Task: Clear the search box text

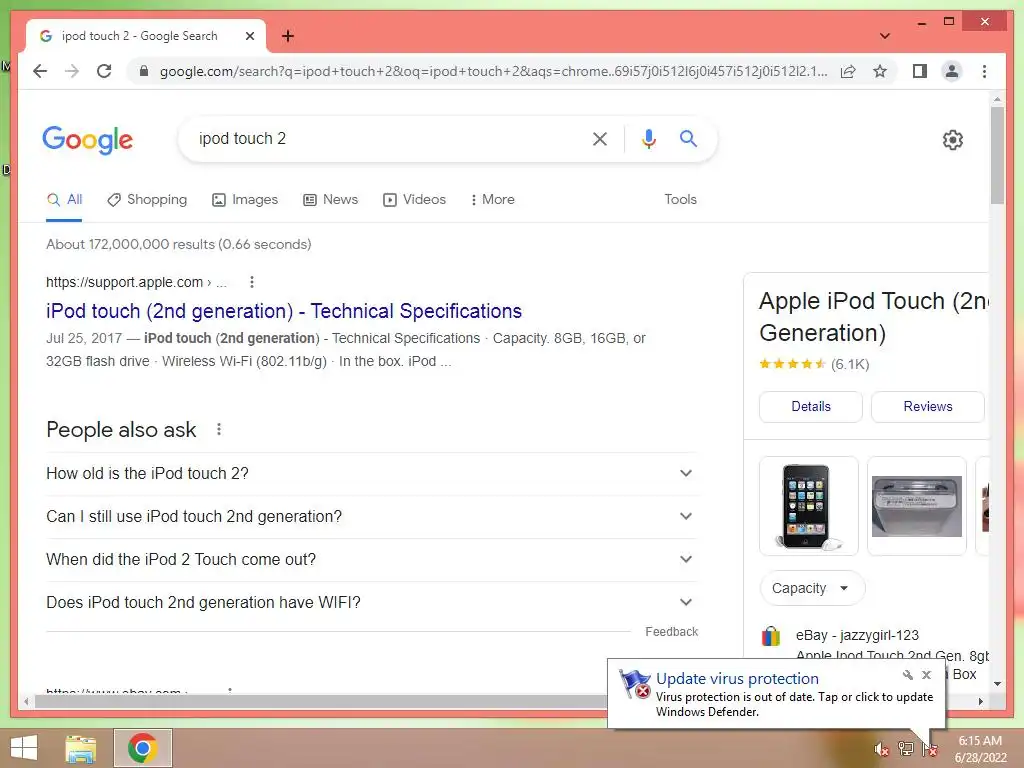Action: 600,138
